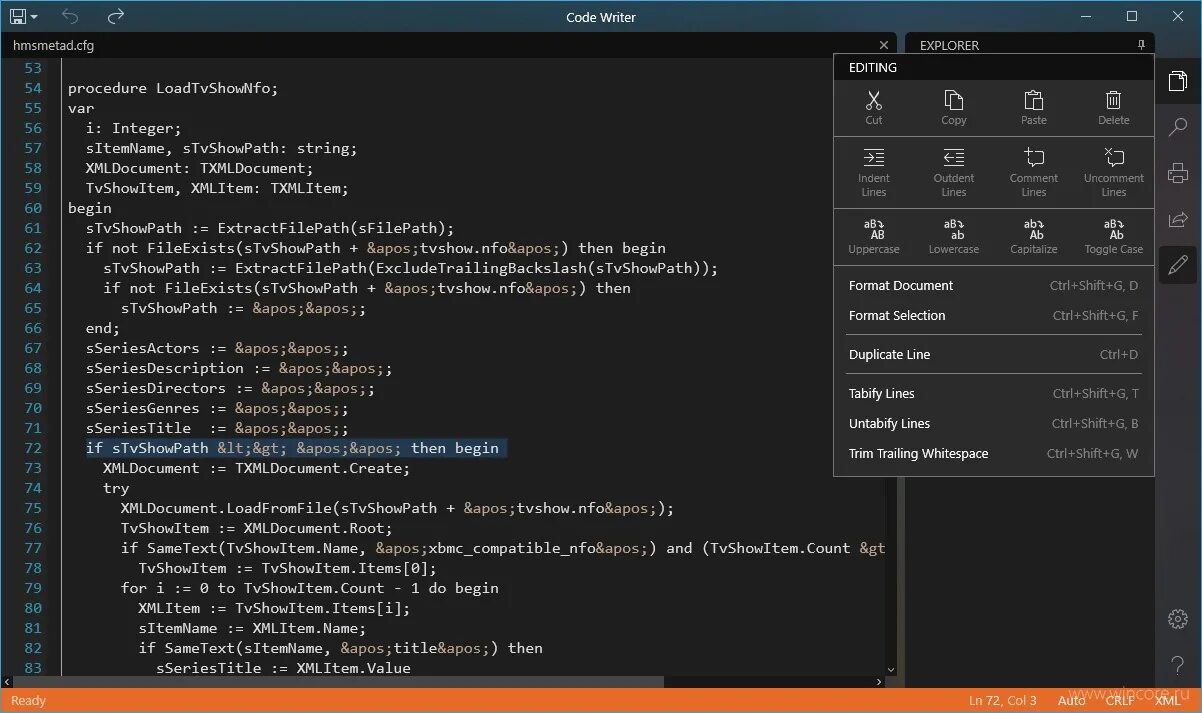Click the Ready status text

pos(28,700)
